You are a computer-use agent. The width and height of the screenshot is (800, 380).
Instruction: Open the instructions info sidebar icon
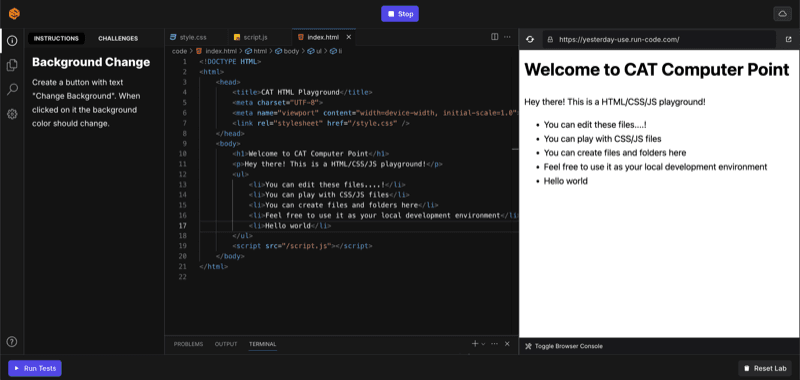(12, 40)
